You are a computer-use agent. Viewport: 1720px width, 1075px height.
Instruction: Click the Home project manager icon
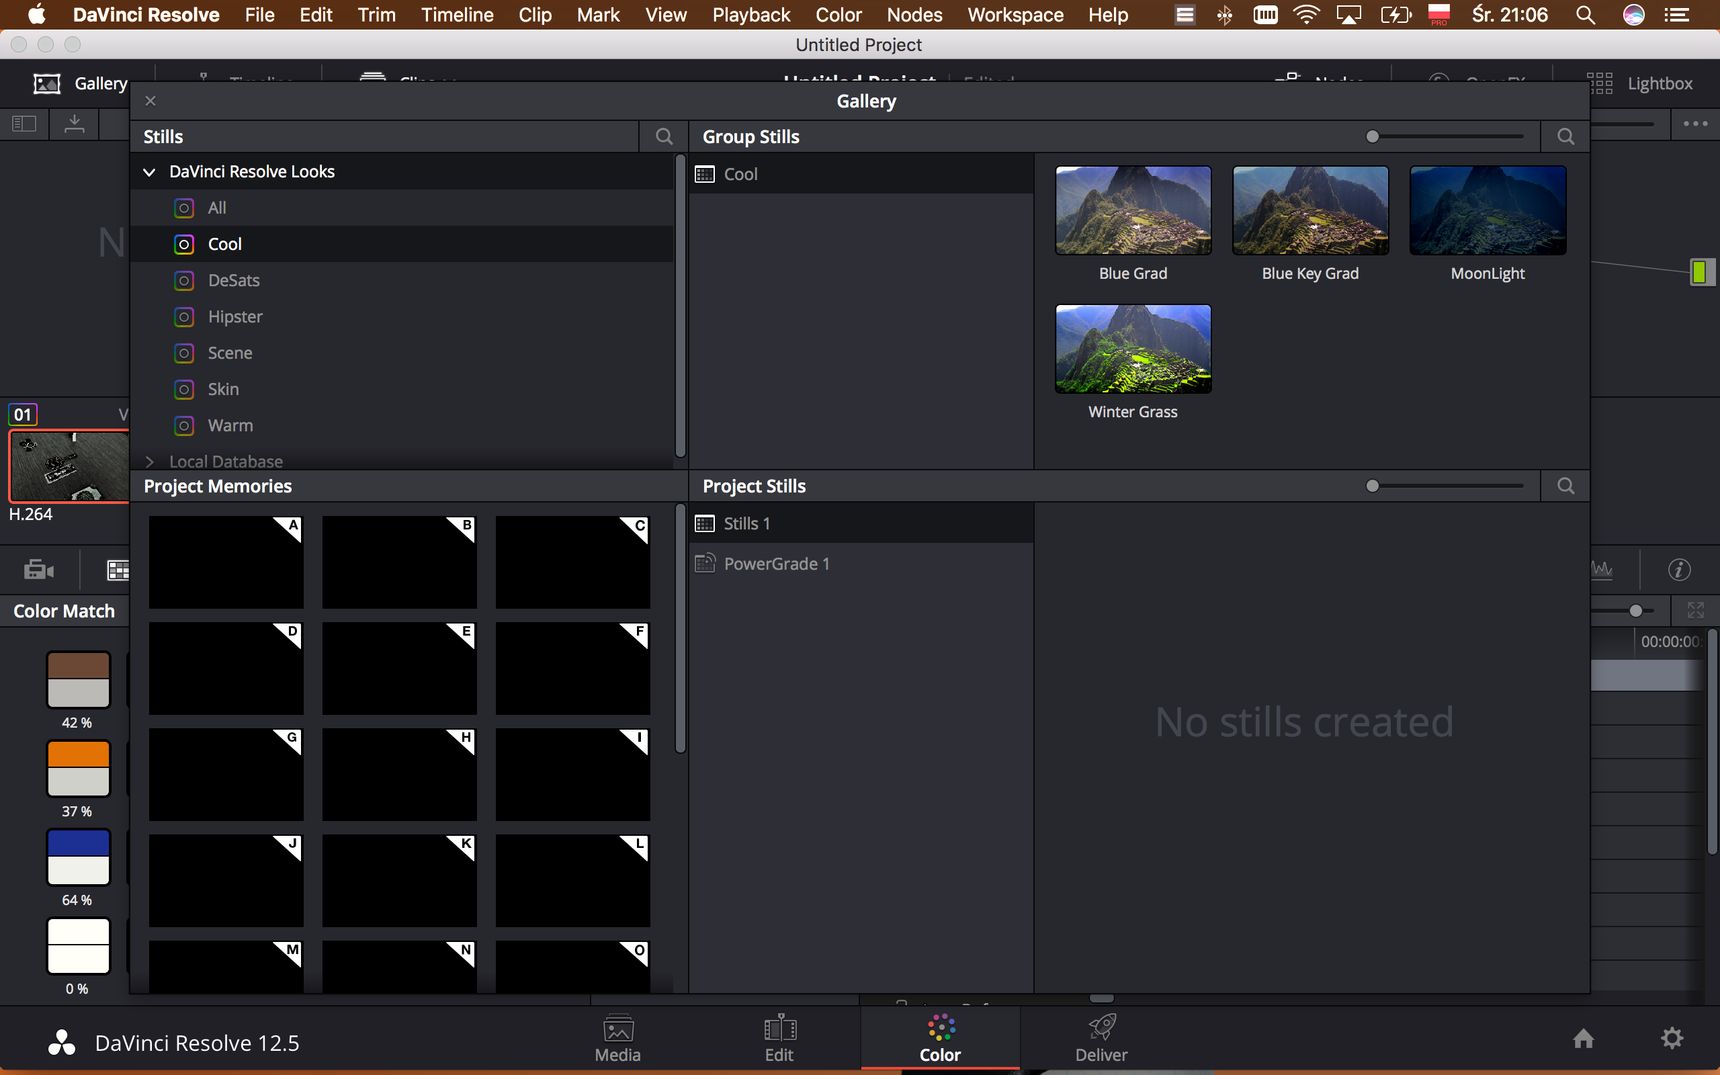click(1583, 1039)
